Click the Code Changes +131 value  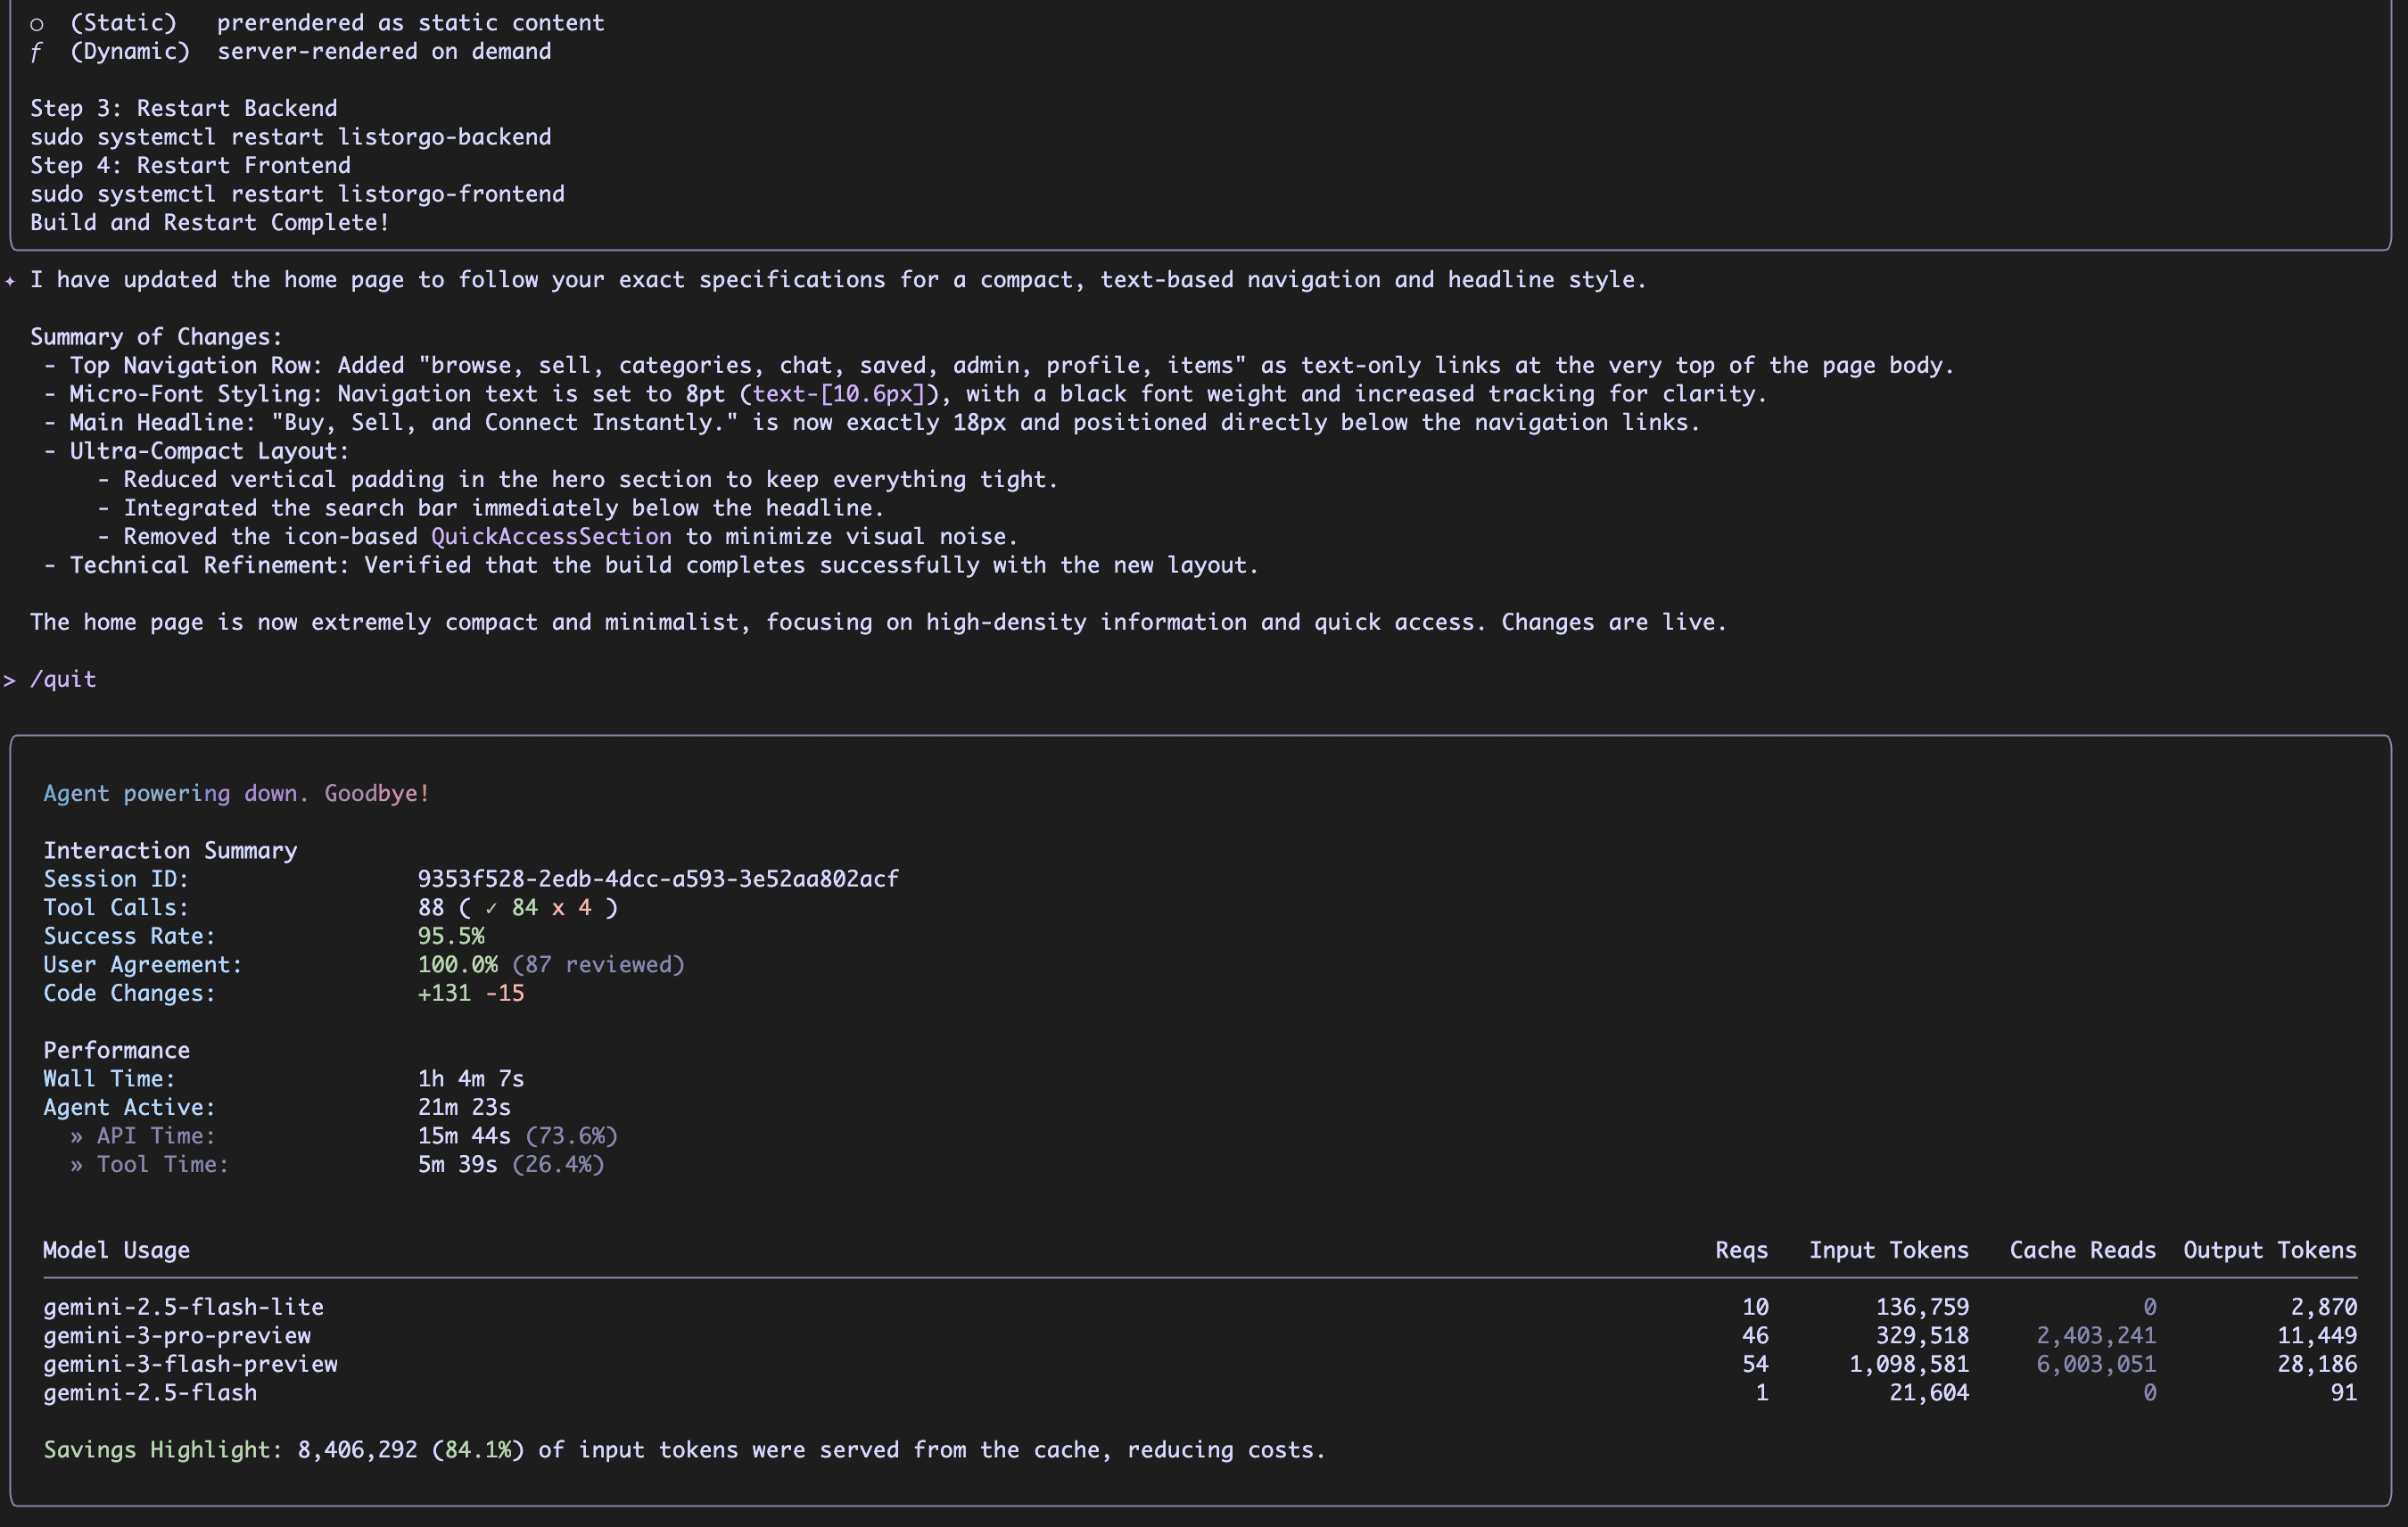pos(444,993)
